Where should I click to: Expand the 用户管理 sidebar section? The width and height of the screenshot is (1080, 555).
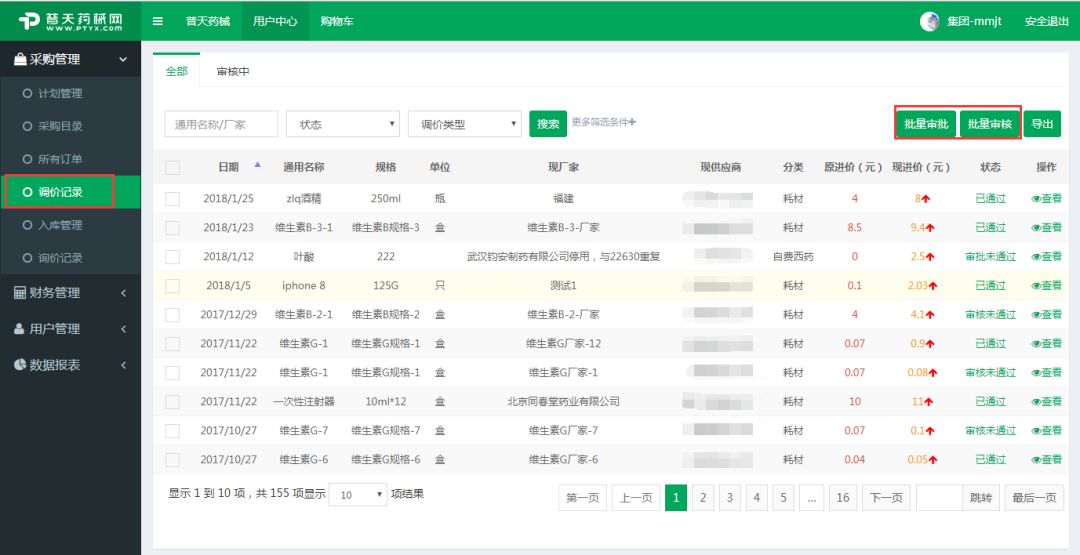pyautogui.click(x=70, y=328)
